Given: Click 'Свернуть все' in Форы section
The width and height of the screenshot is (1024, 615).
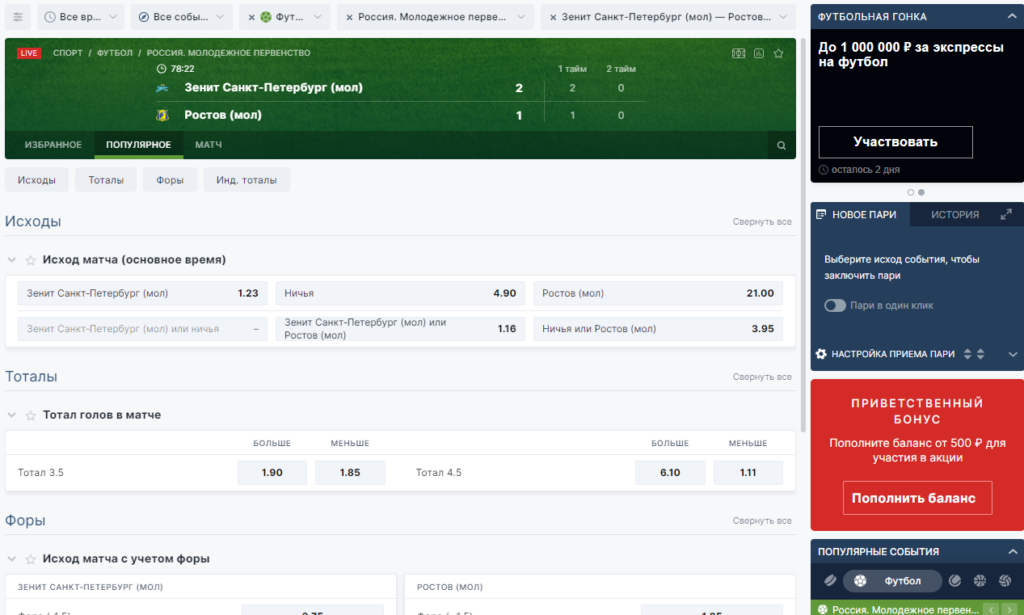Looking at the screenshot, I should 762,521.
